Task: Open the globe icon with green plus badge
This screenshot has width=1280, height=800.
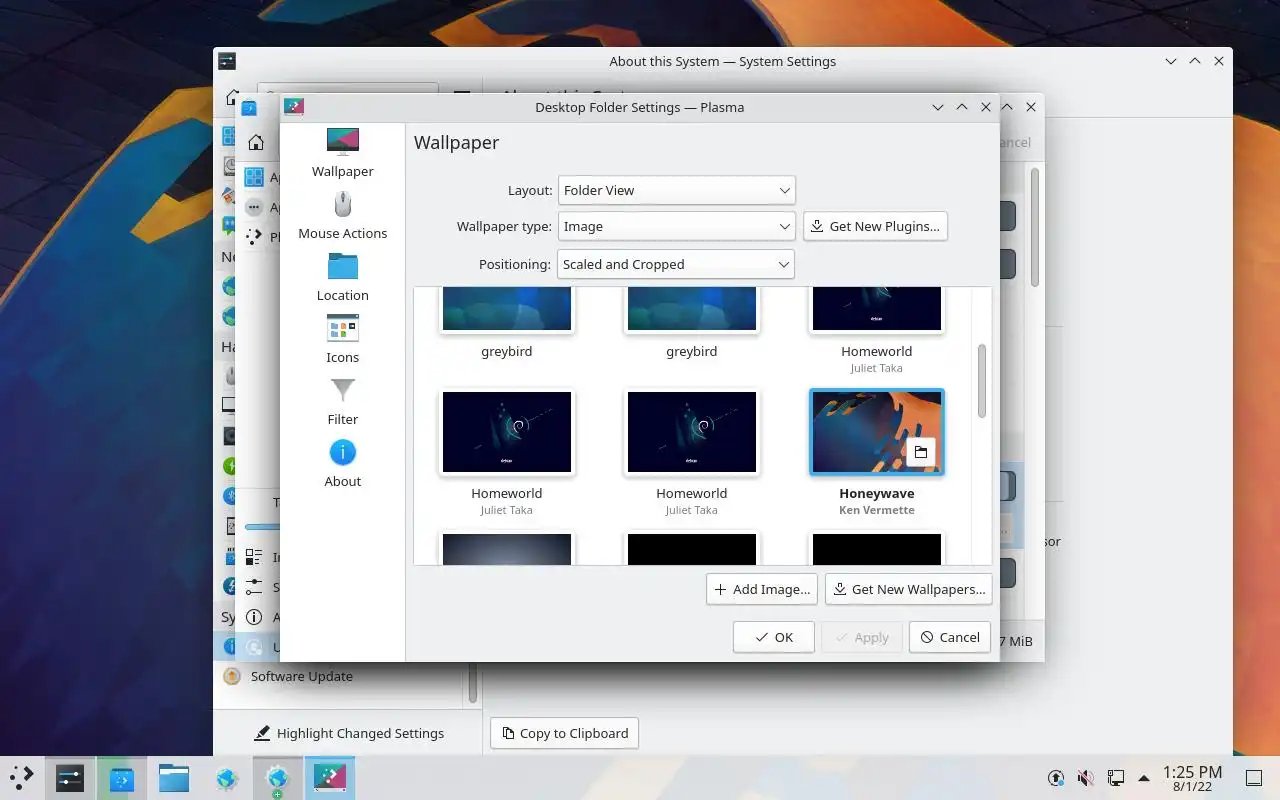Action: coord(277,778)
